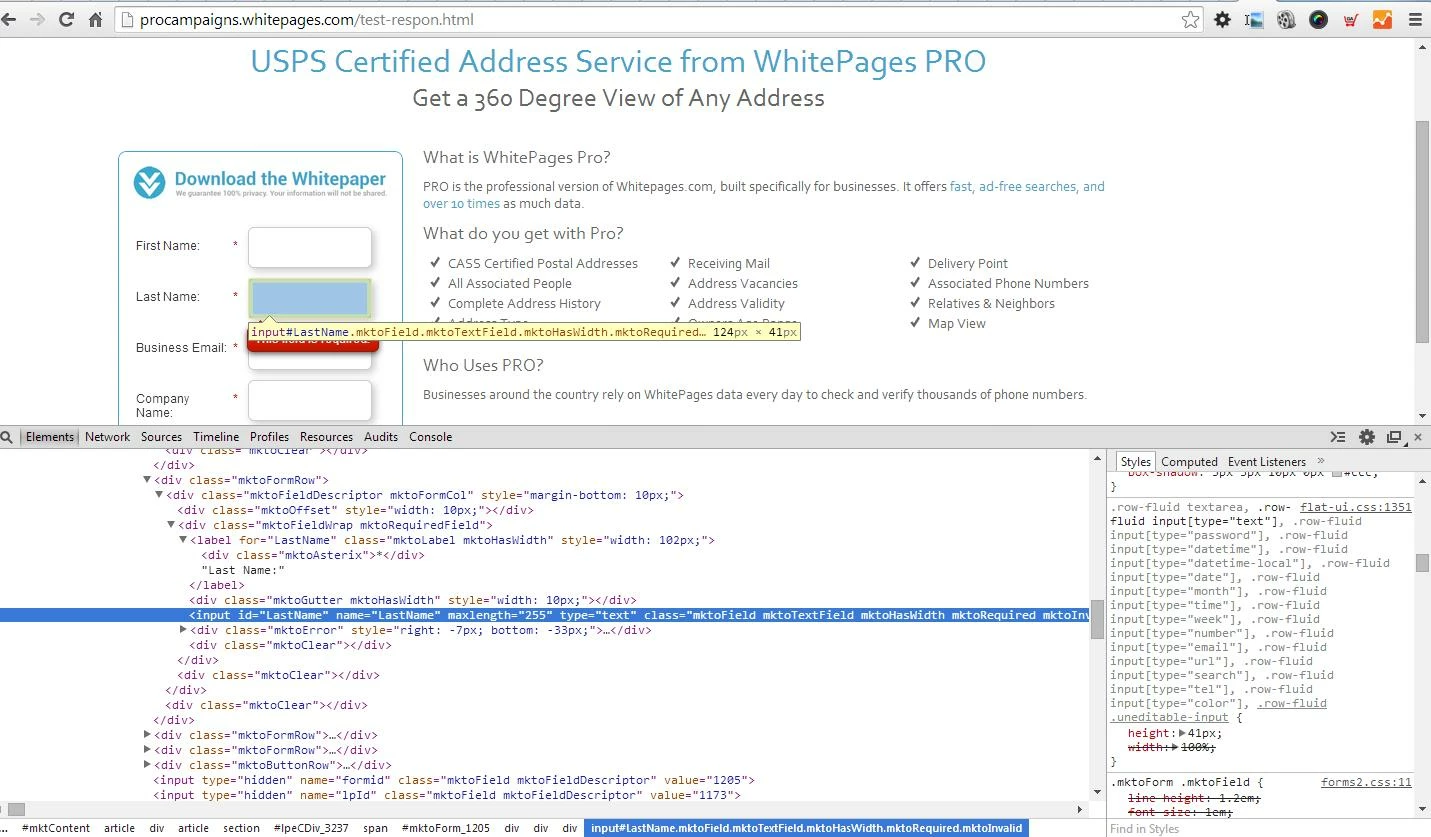
Task: Click the First Name input field
Action: coord(310,247)
